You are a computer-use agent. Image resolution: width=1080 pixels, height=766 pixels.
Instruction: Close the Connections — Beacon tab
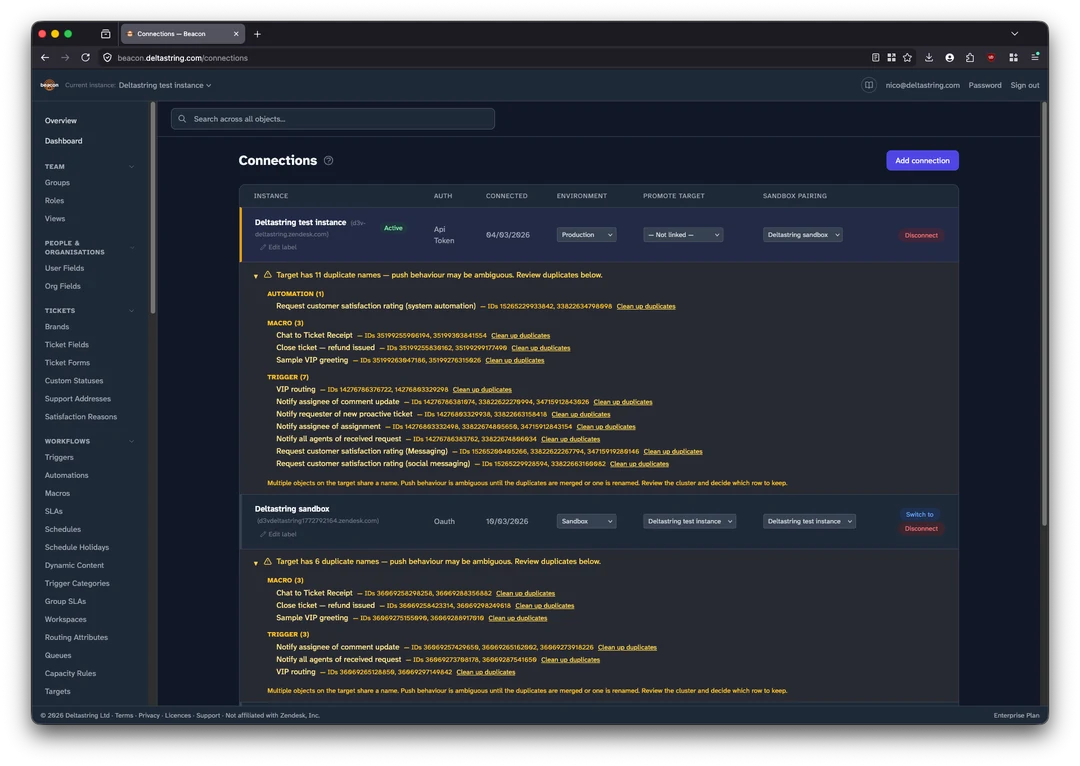click(236, 34)
